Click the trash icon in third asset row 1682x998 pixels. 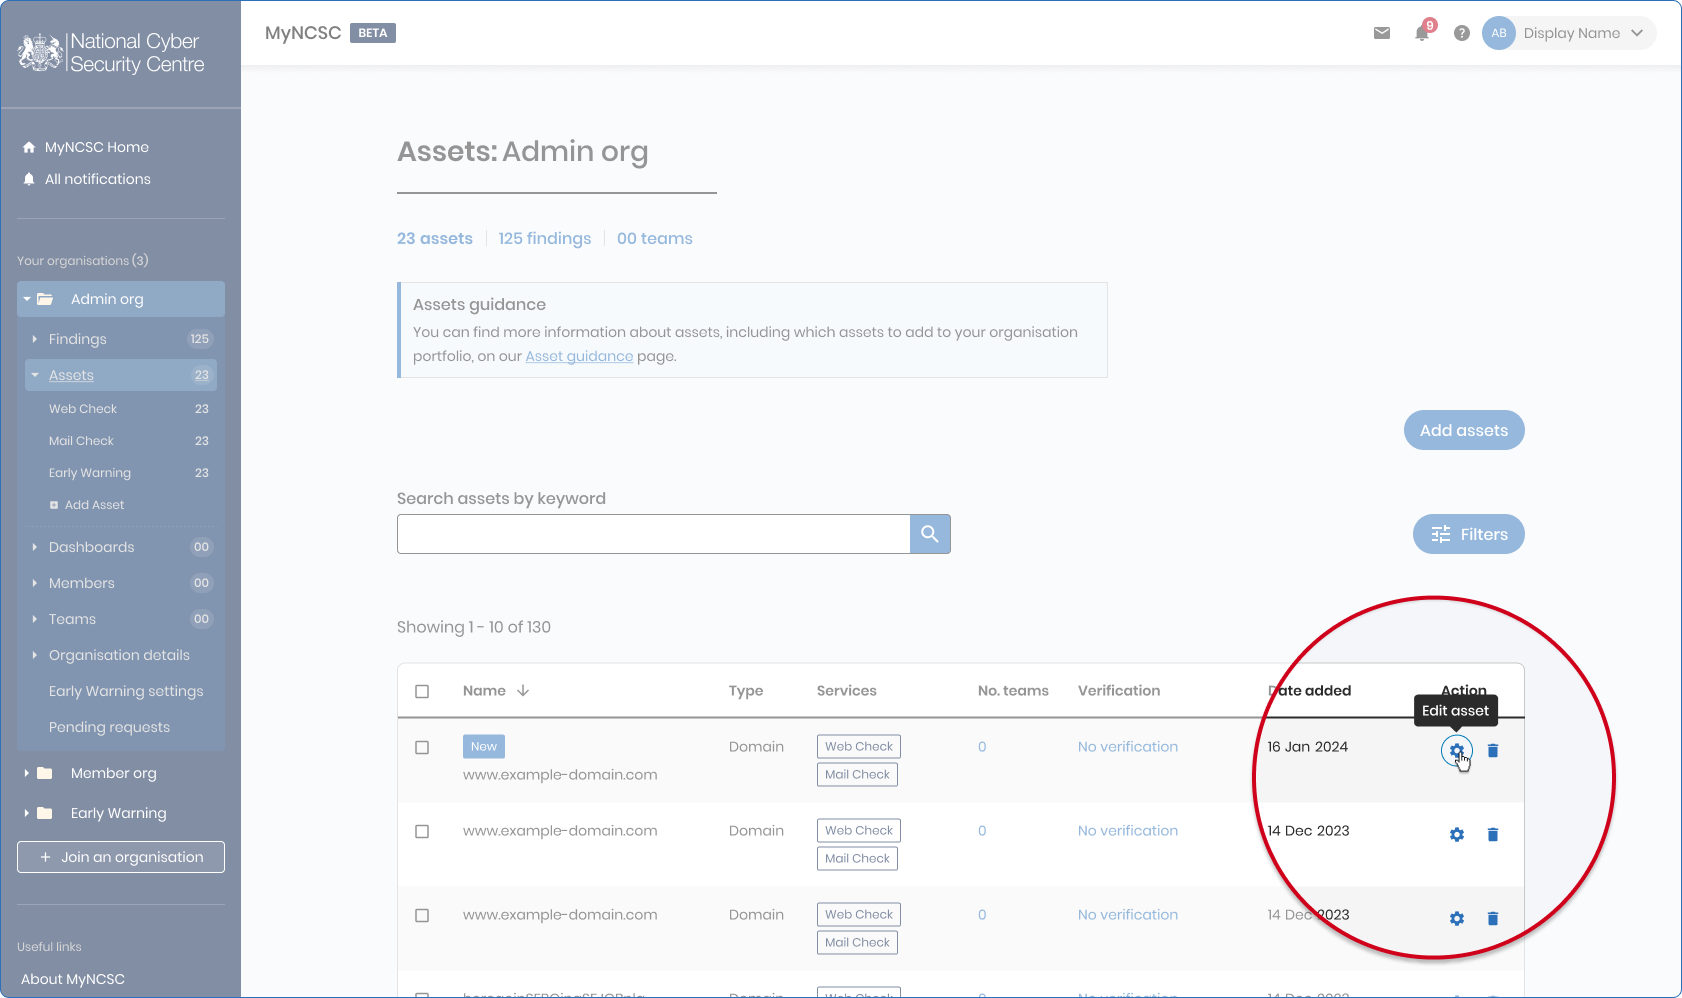[1493, 918]
